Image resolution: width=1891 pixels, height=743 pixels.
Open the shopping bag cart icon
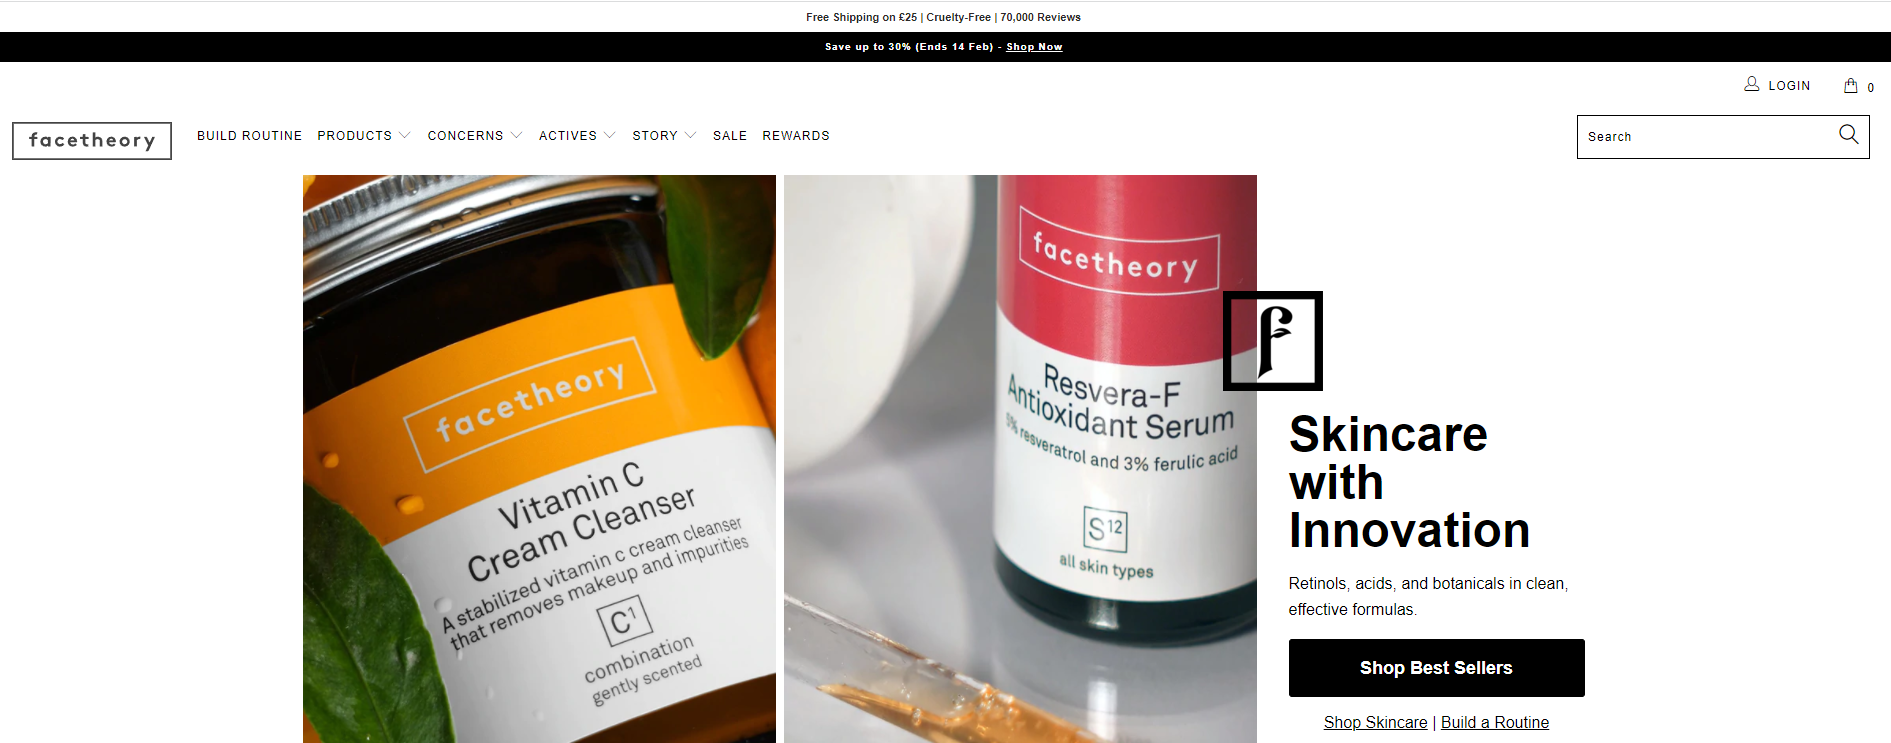(1851, 86)
